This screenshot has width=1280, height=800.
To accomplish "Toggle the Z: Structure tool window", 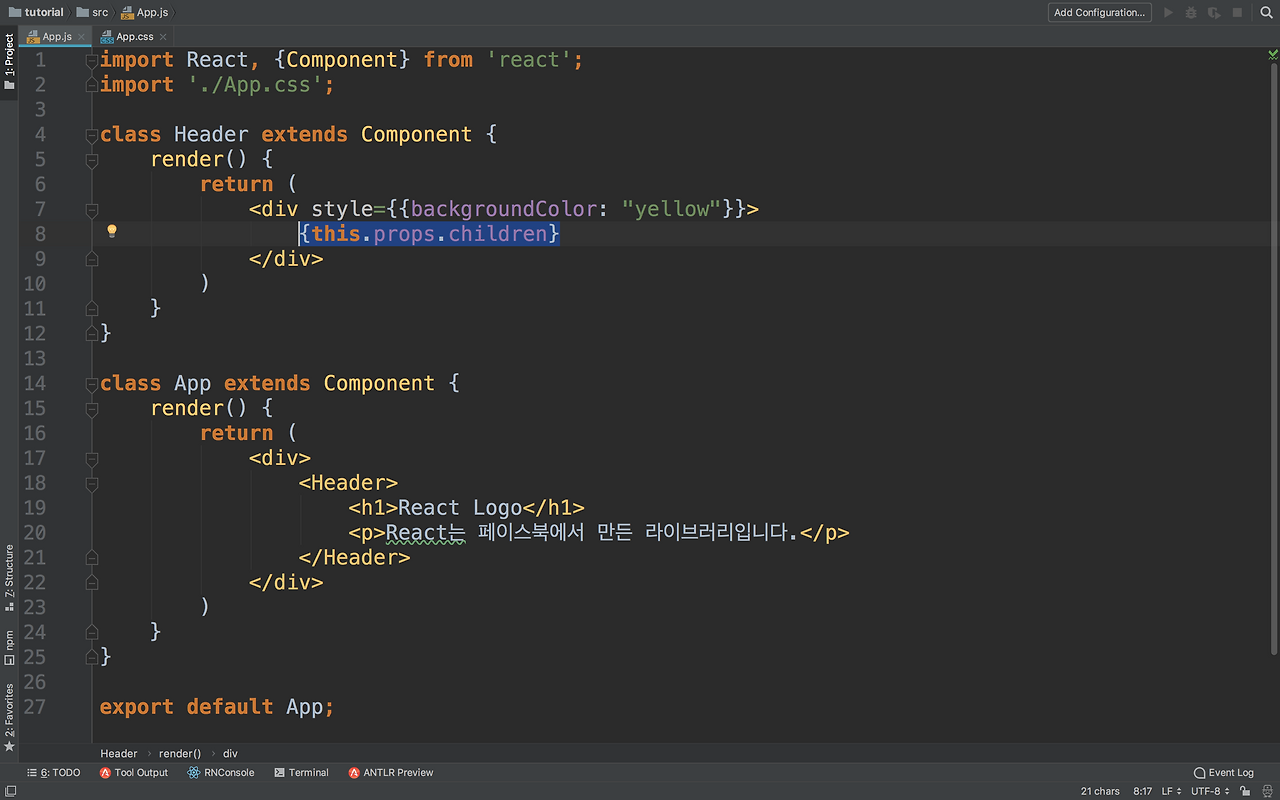I will click(9, 578).
